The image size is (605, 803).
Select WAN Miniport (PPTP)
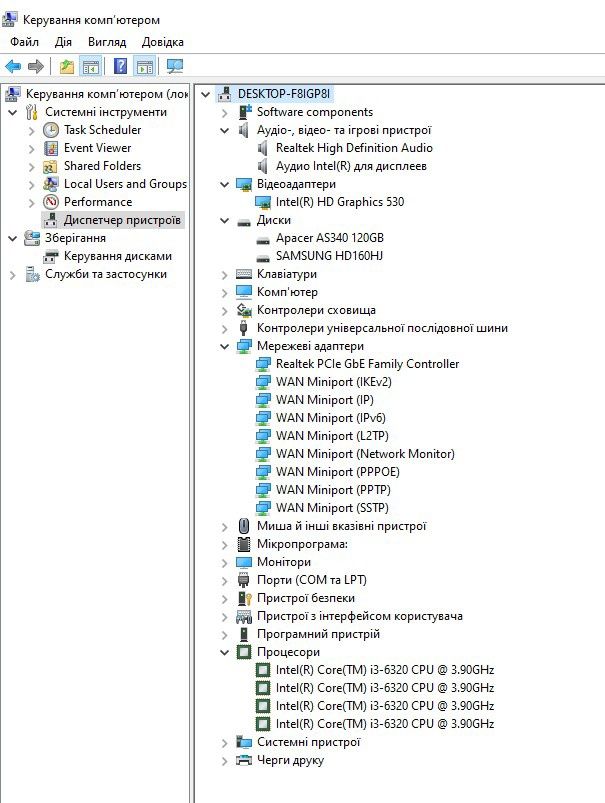click(333, 490)
